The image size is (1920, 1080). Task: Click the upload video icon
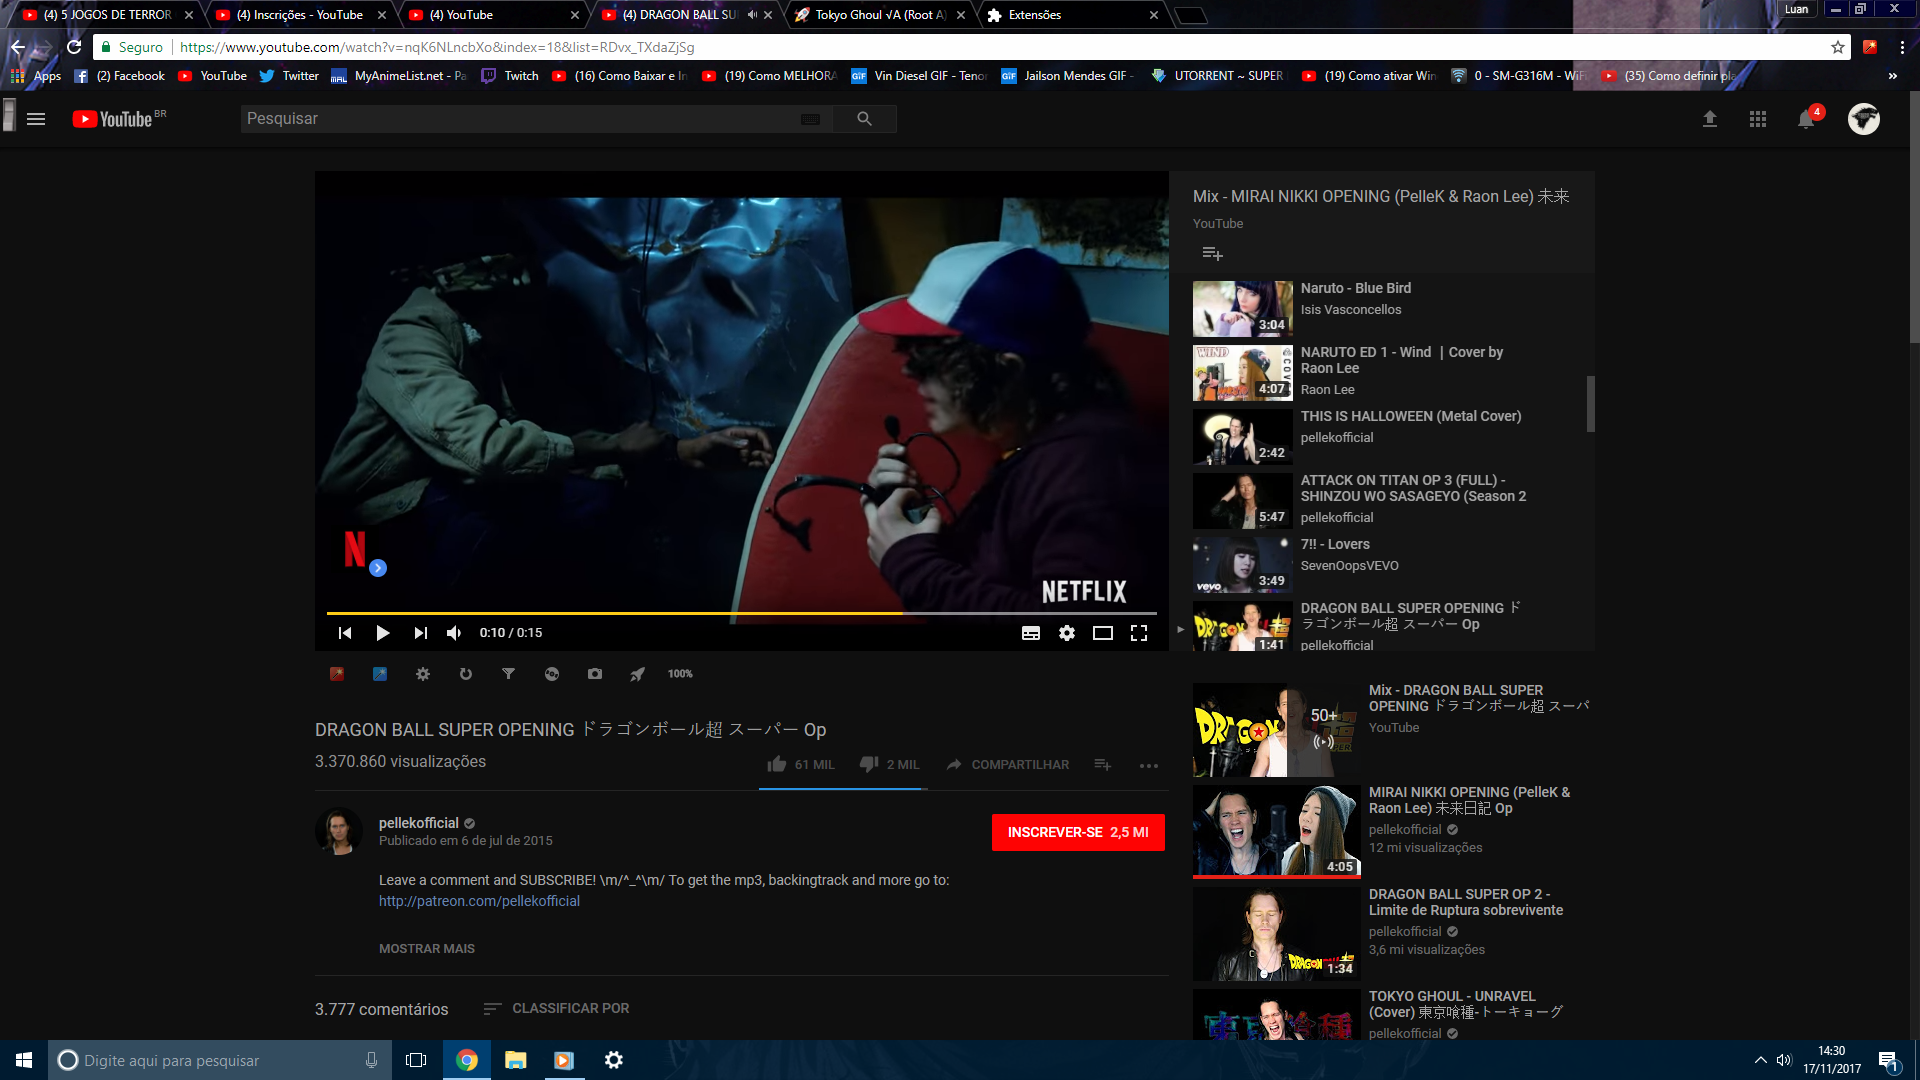(1710, 119)
